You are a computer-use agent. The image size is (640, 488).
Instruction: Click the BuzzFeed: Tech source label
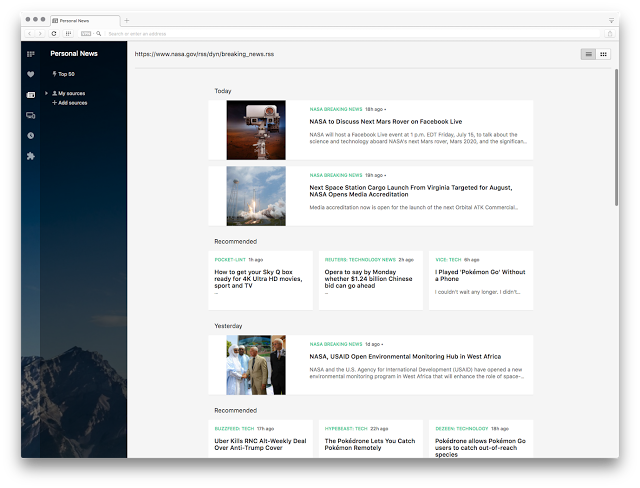(234, 428)
